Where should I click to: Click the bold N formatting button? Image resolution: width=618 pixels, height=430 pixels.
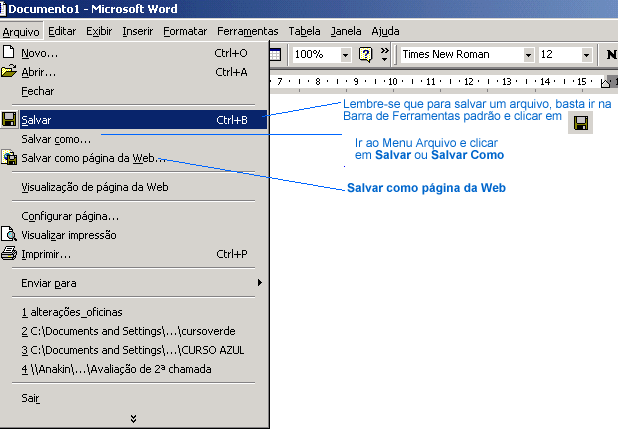click(x=611, y=54)
